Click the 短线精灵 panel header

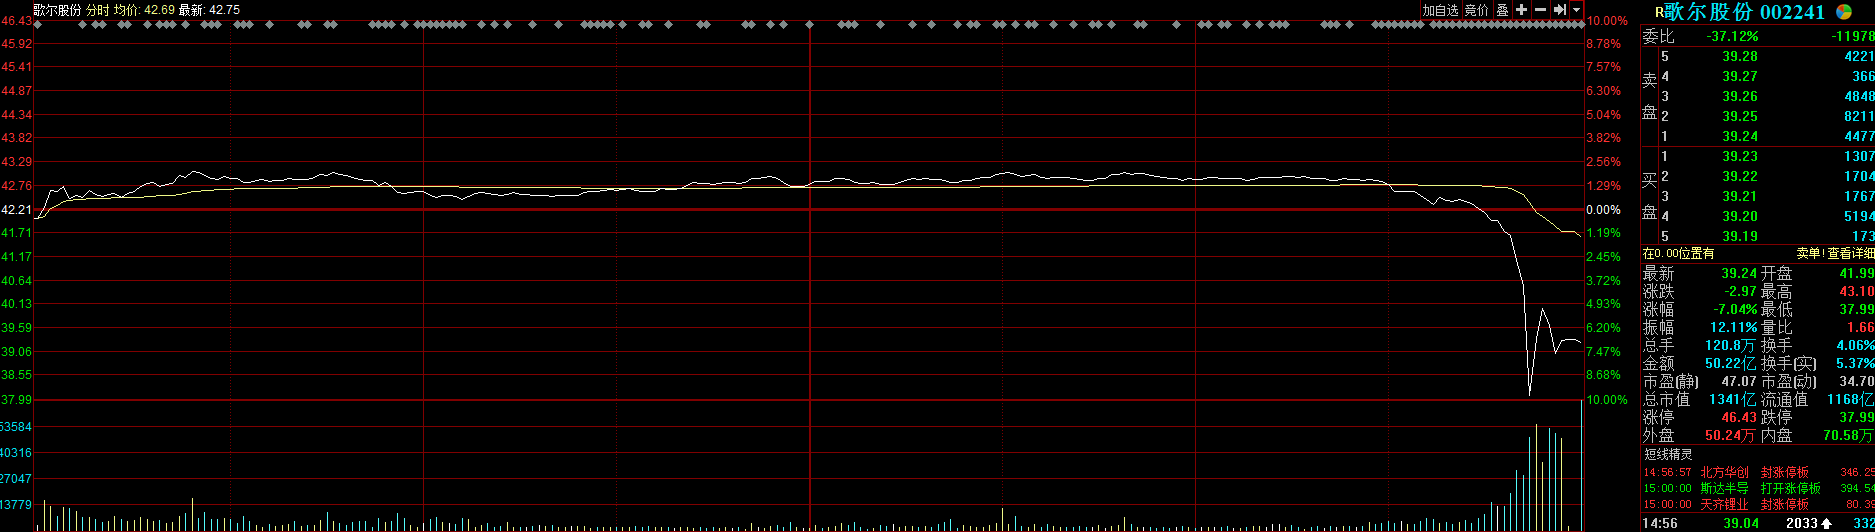pos(1668,454)
